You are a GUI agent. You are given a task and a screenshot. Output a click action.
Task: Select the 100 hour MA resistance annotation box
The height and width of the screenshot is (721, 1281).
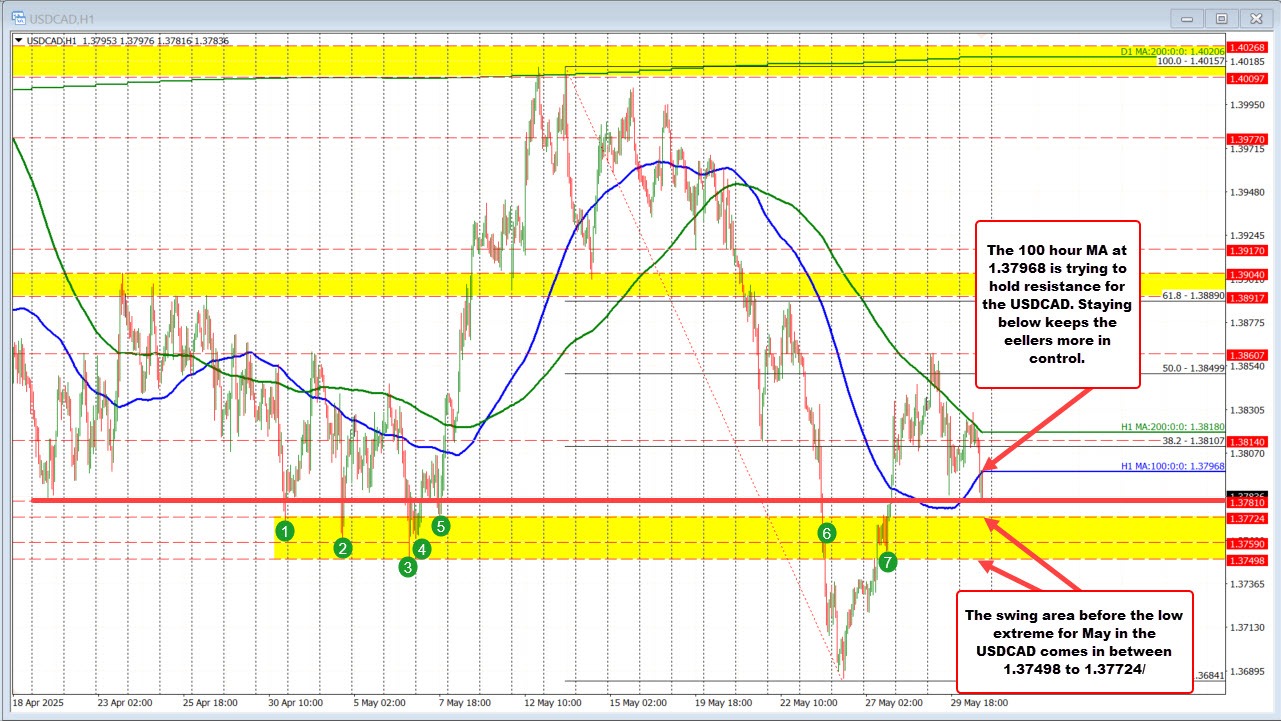pos(1056,303)
